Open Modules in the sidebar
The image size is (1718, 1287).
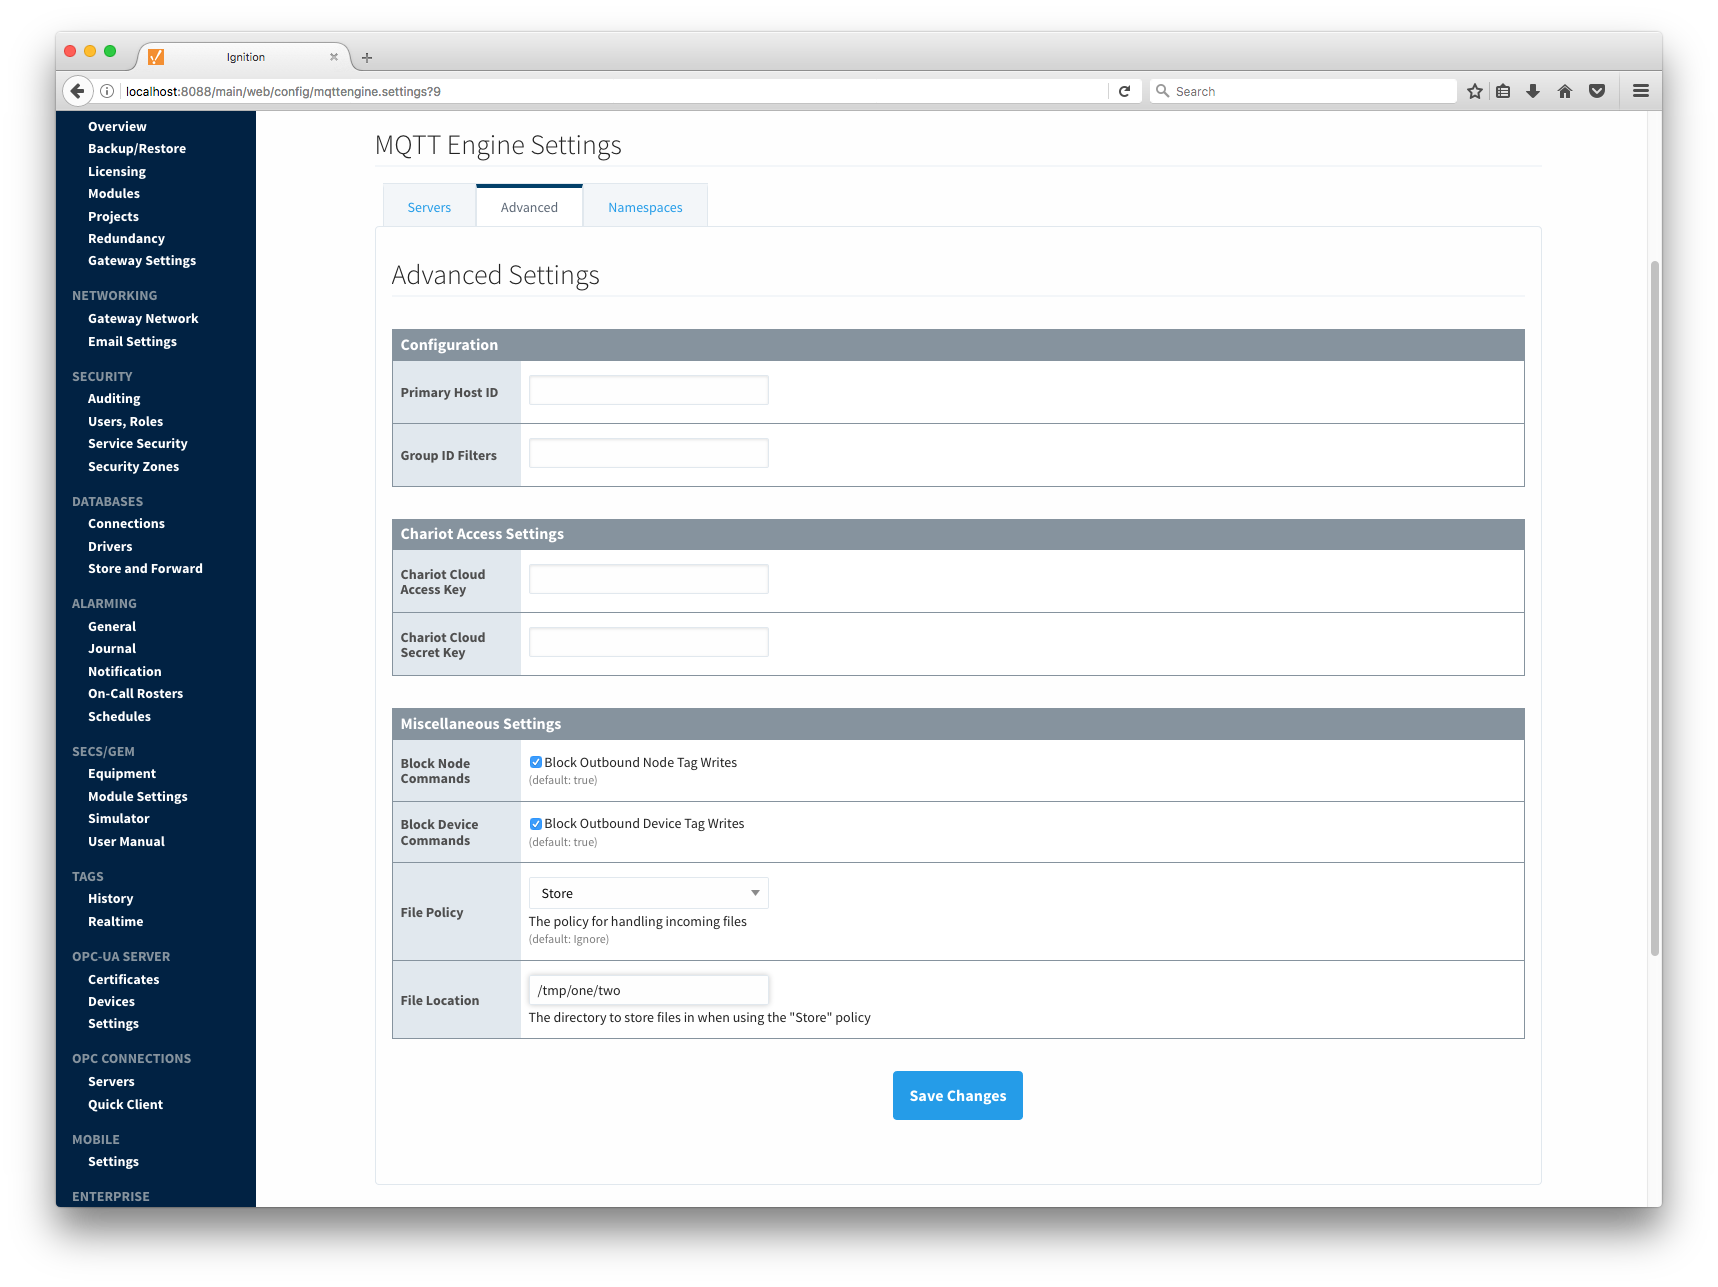click(x=114, y=194)
